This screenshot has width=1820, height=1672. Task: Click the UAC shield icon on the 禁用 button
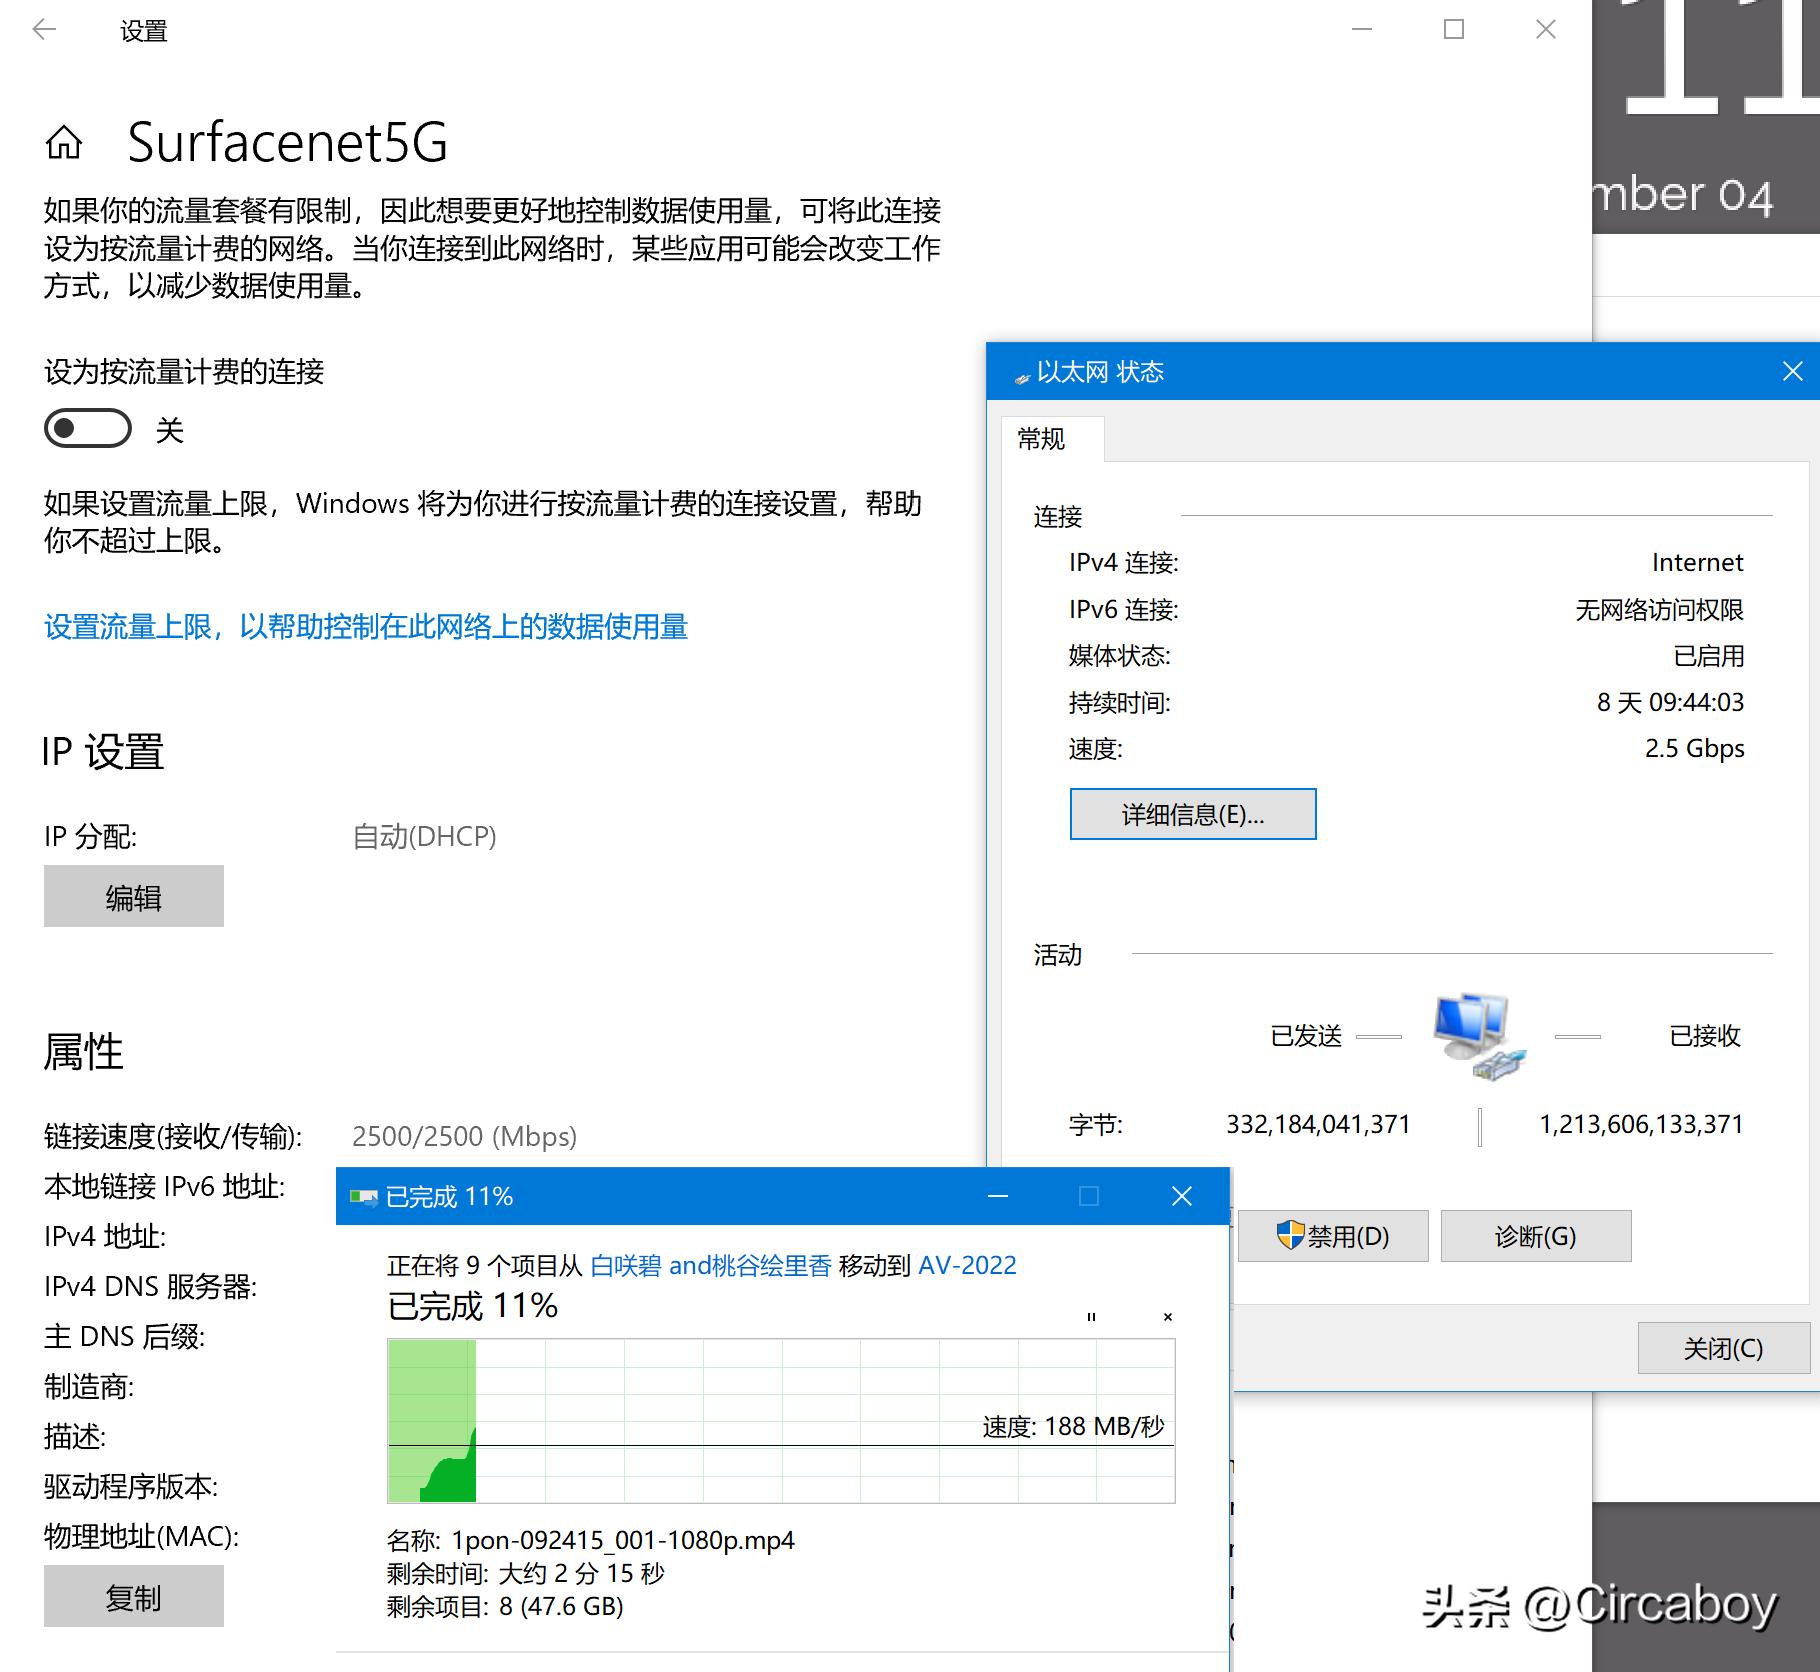click(x=1289, y=1235)
